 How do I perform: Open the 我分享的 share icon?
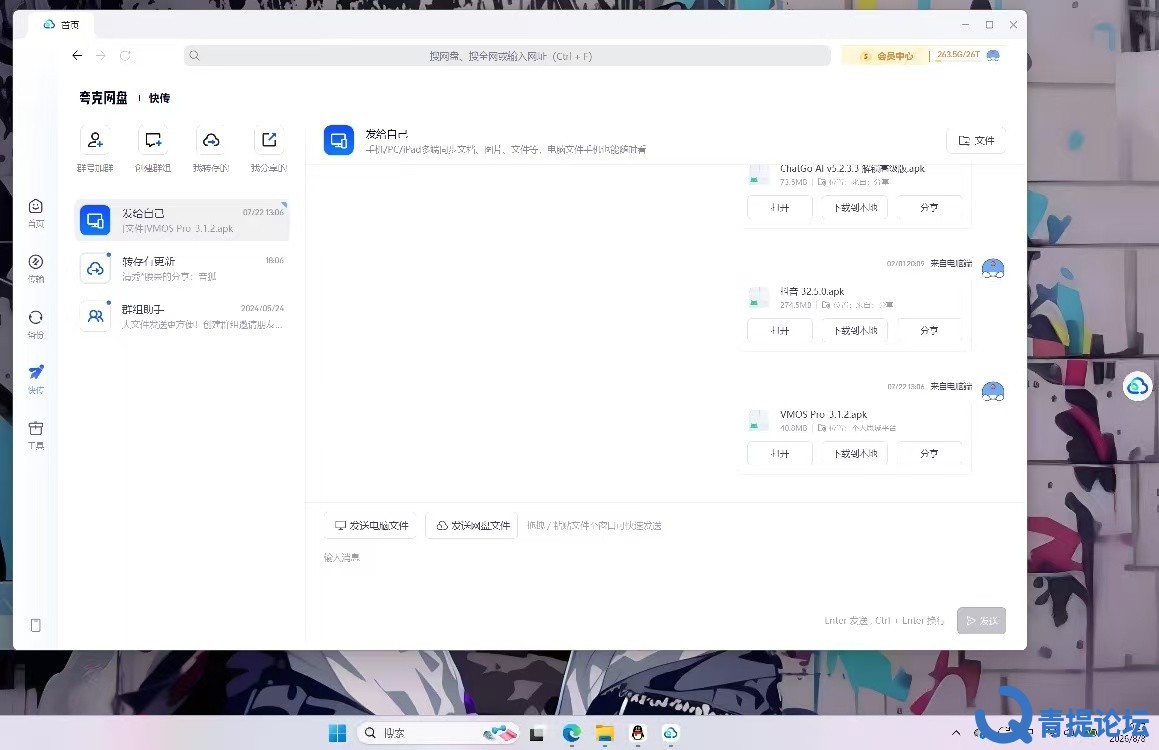[x=269, y=140]
